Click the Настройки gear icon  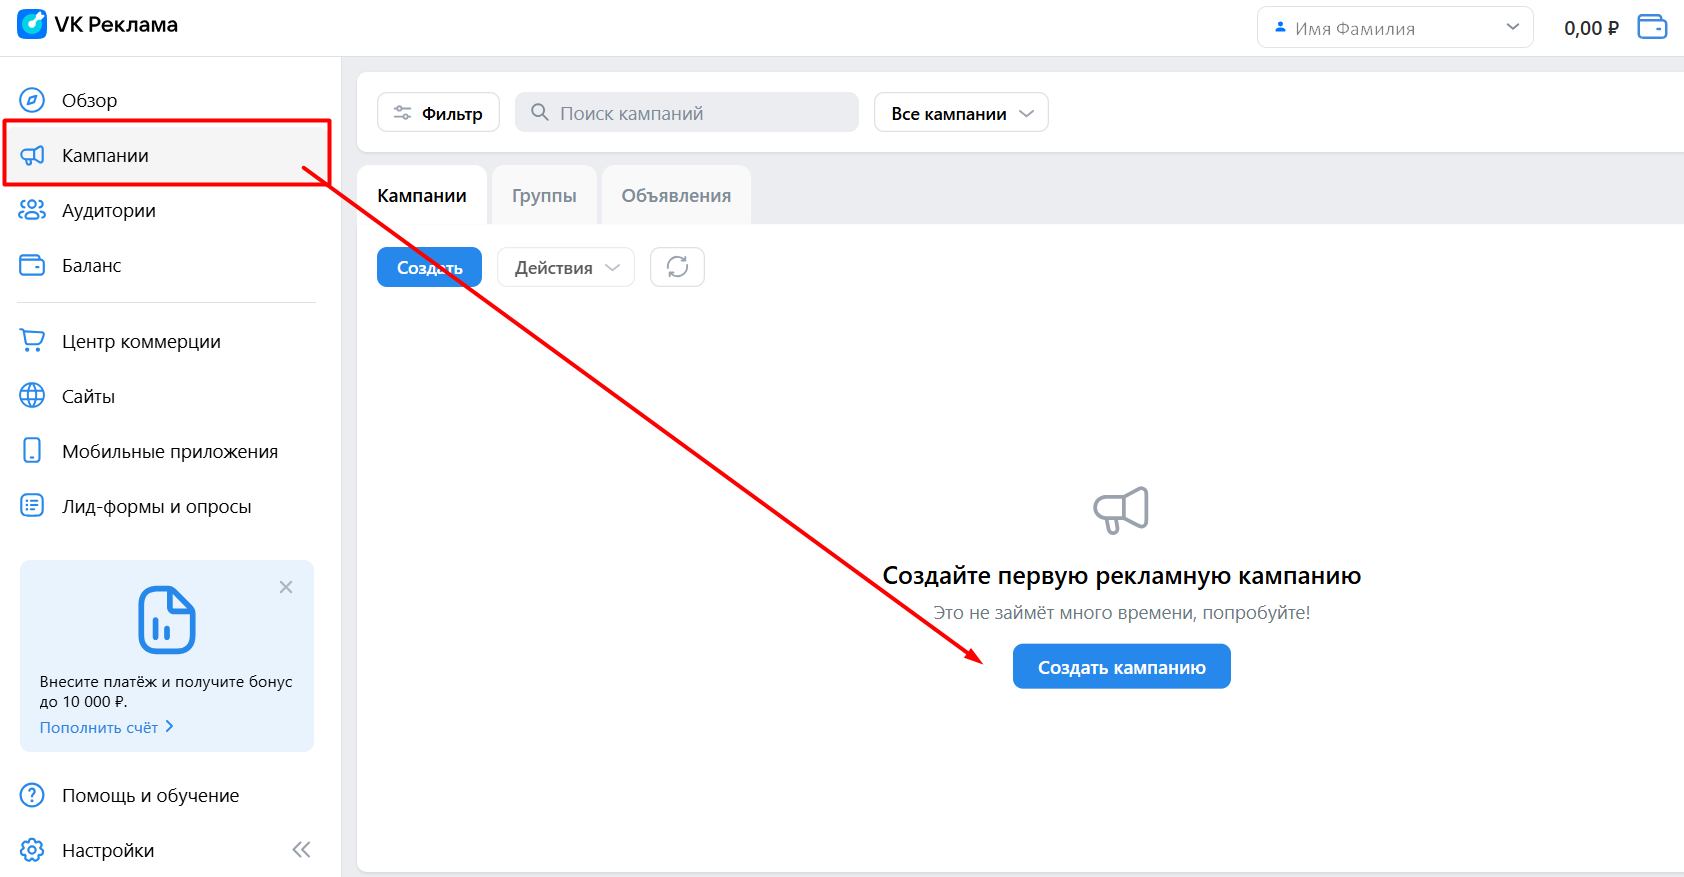coord(32,850)
